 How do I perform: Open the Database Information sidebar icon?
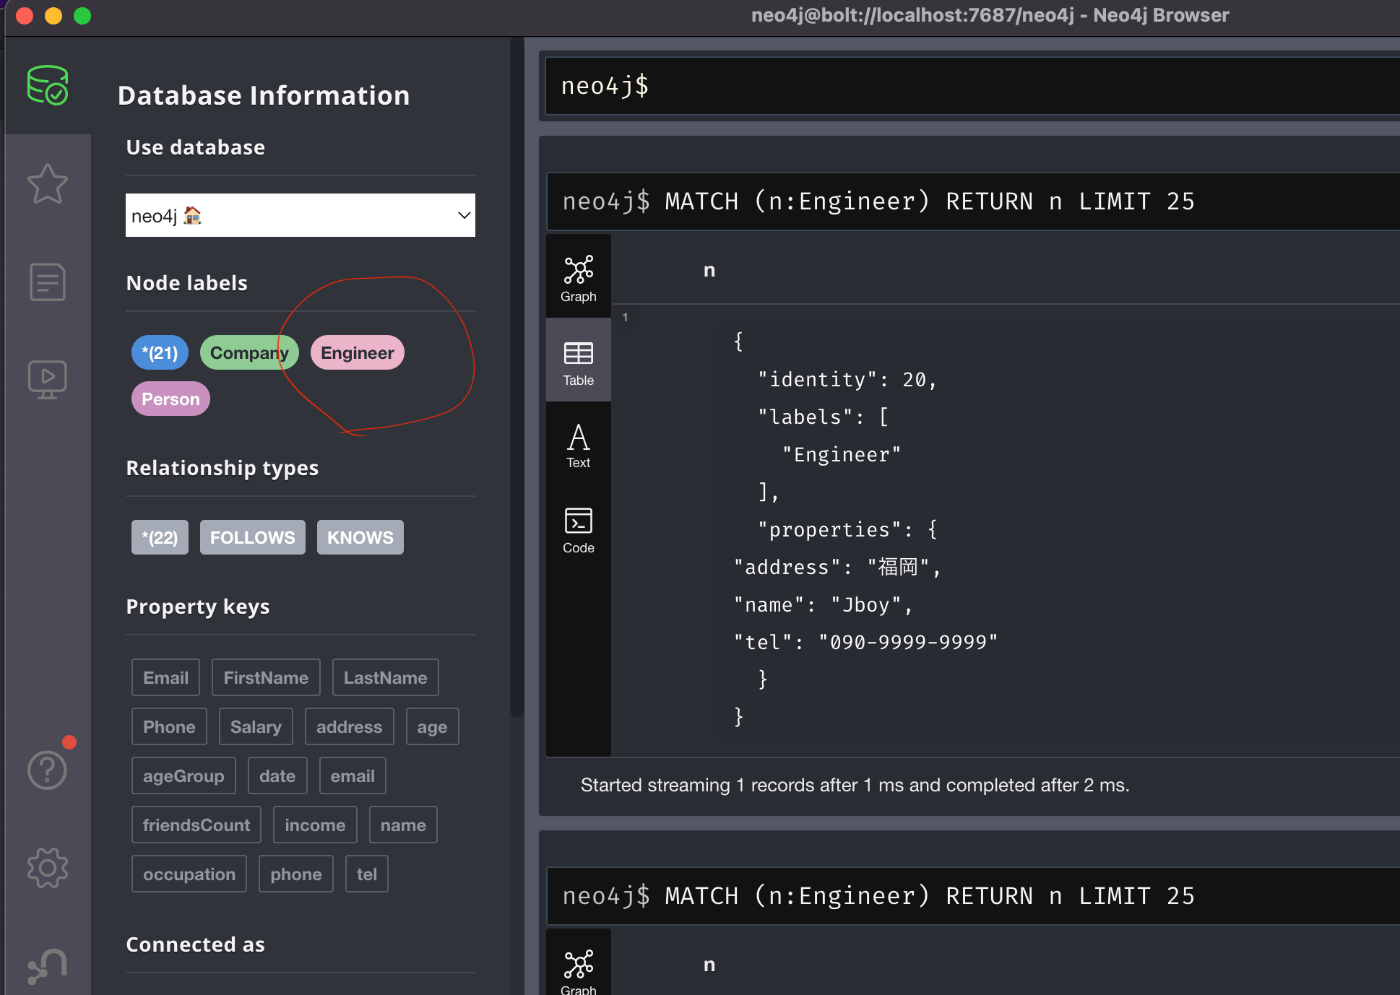47,86
